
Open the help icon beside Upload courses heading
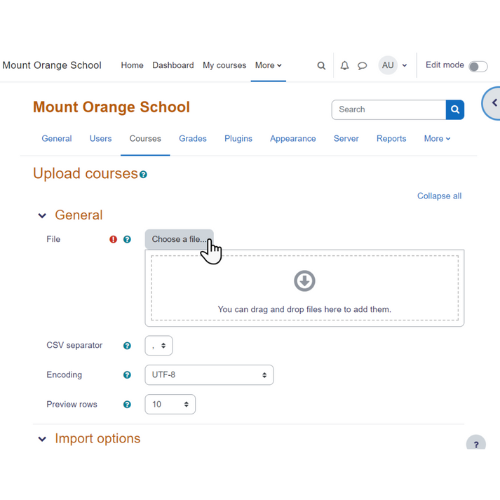pyautogui.click(x=143, y=174)
